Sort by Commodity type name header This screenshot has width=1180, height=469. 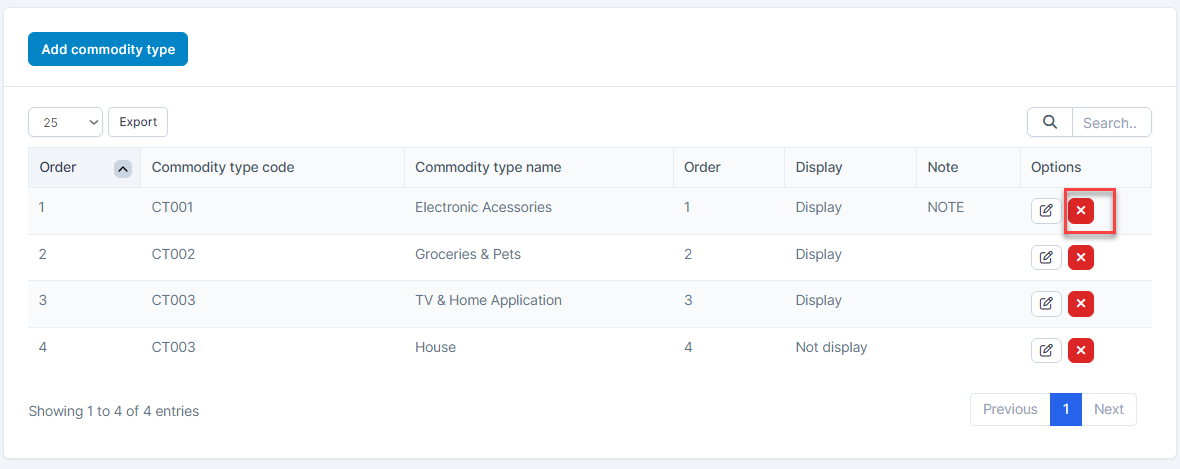[488, 168]
